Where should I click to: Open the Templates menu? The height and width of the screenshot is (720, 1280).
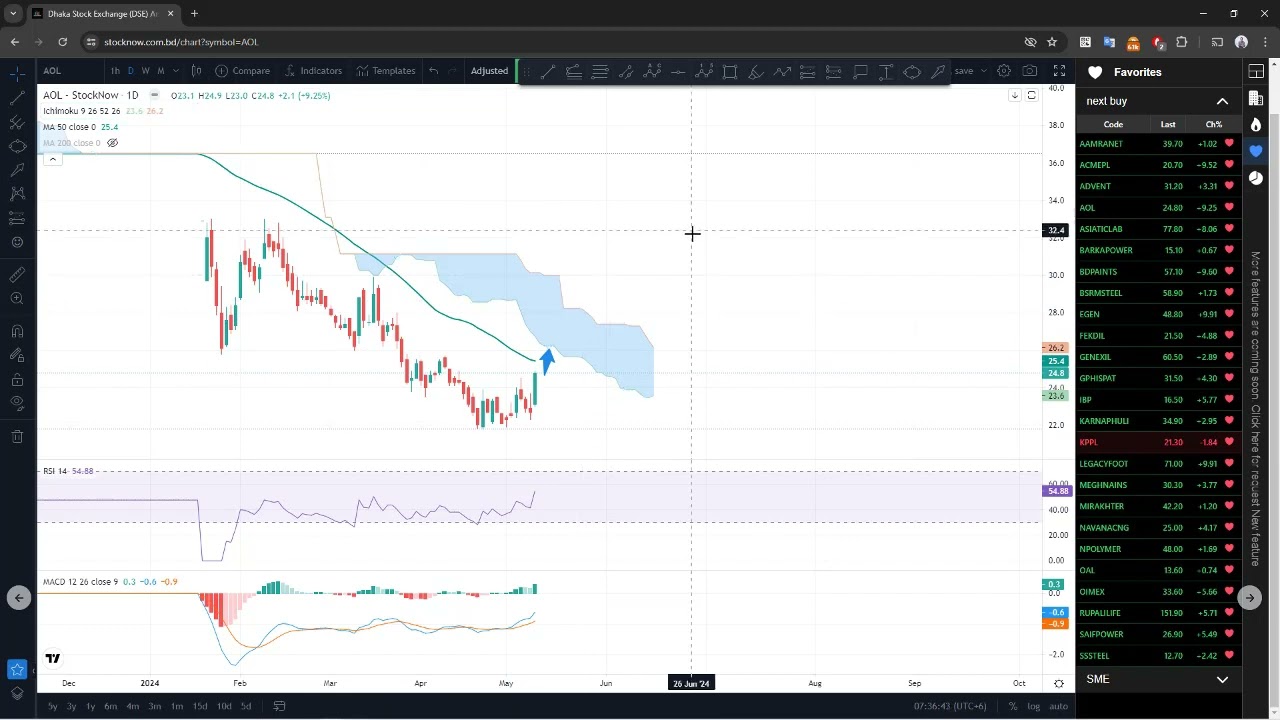click(x=385, y=71)
